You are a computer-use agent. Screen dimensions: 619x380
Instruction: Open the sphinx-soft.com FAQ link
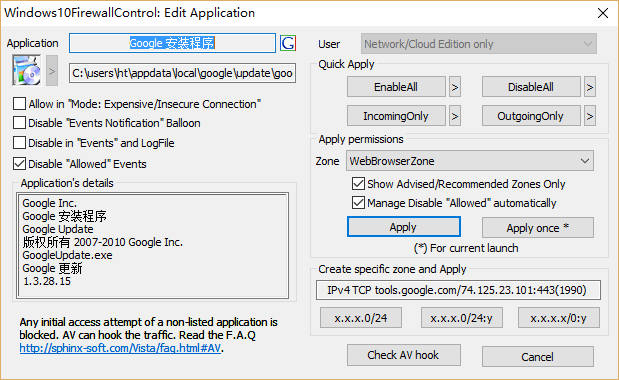point(120,348)
